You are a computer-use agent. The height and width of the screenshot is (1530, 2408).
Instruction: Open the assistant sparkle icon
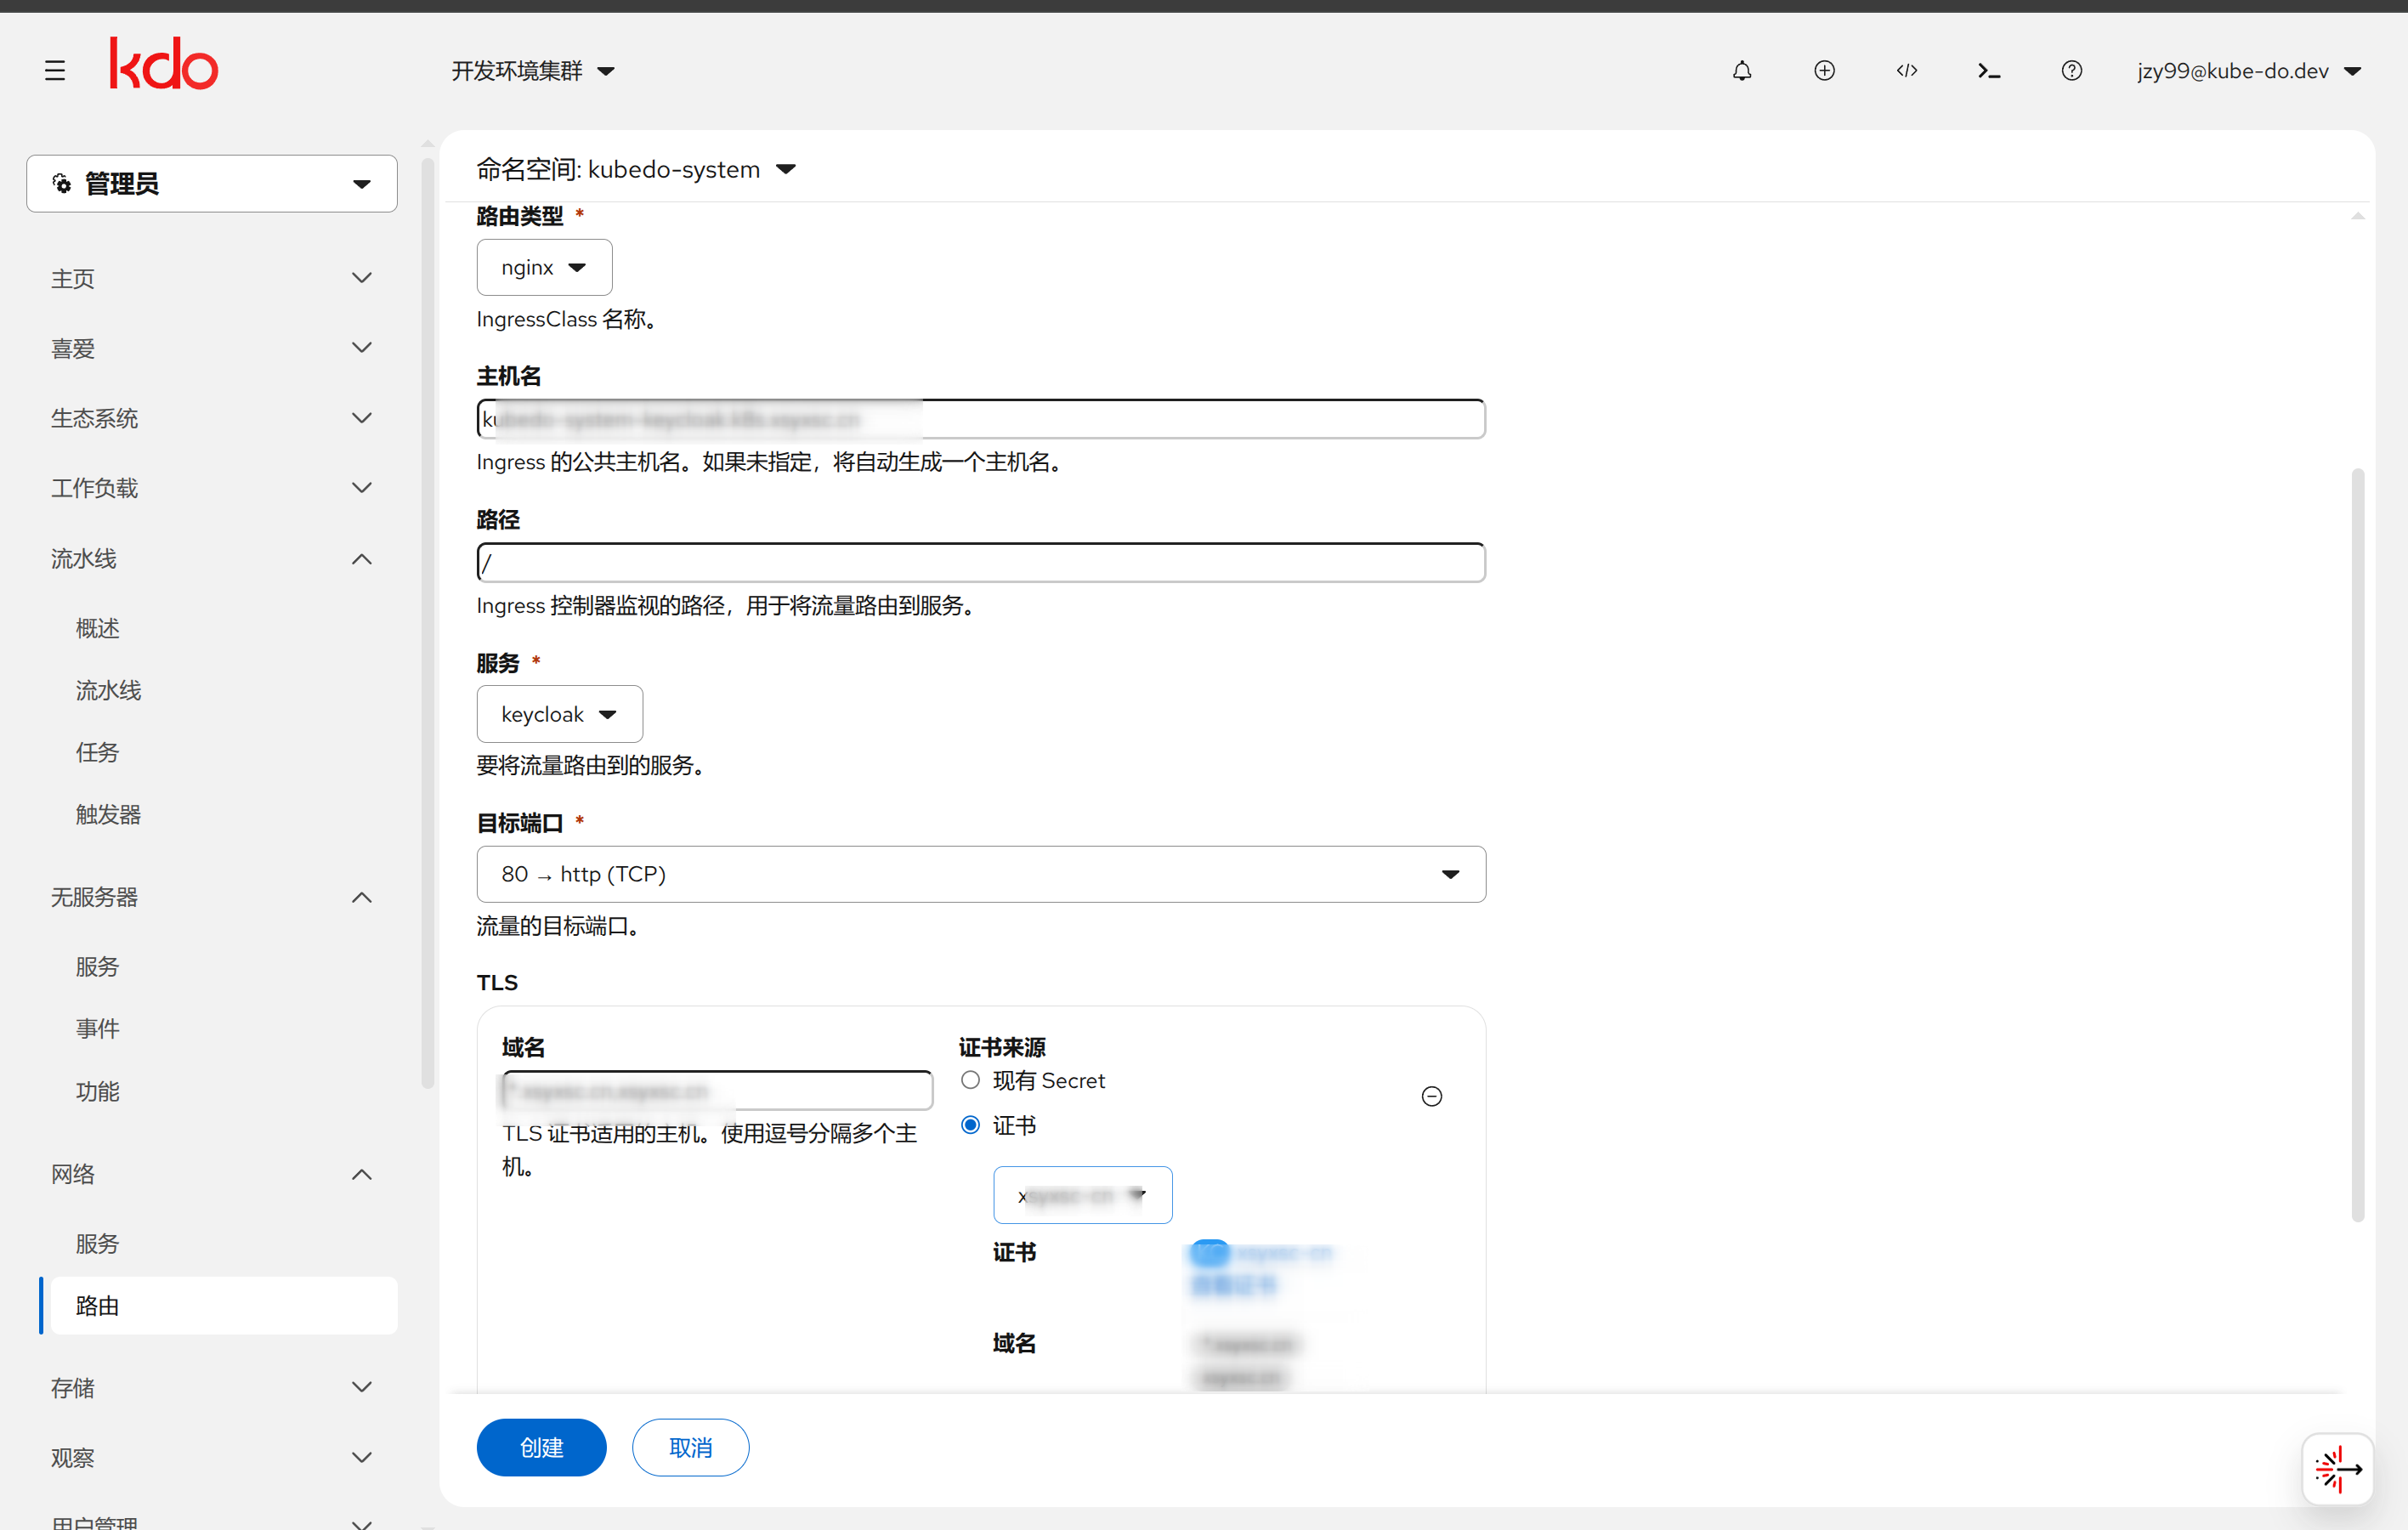coord(2338,1469)
